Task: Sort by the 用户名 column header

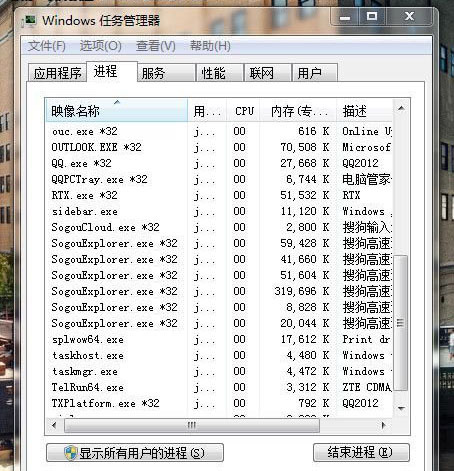Action: 207,111
